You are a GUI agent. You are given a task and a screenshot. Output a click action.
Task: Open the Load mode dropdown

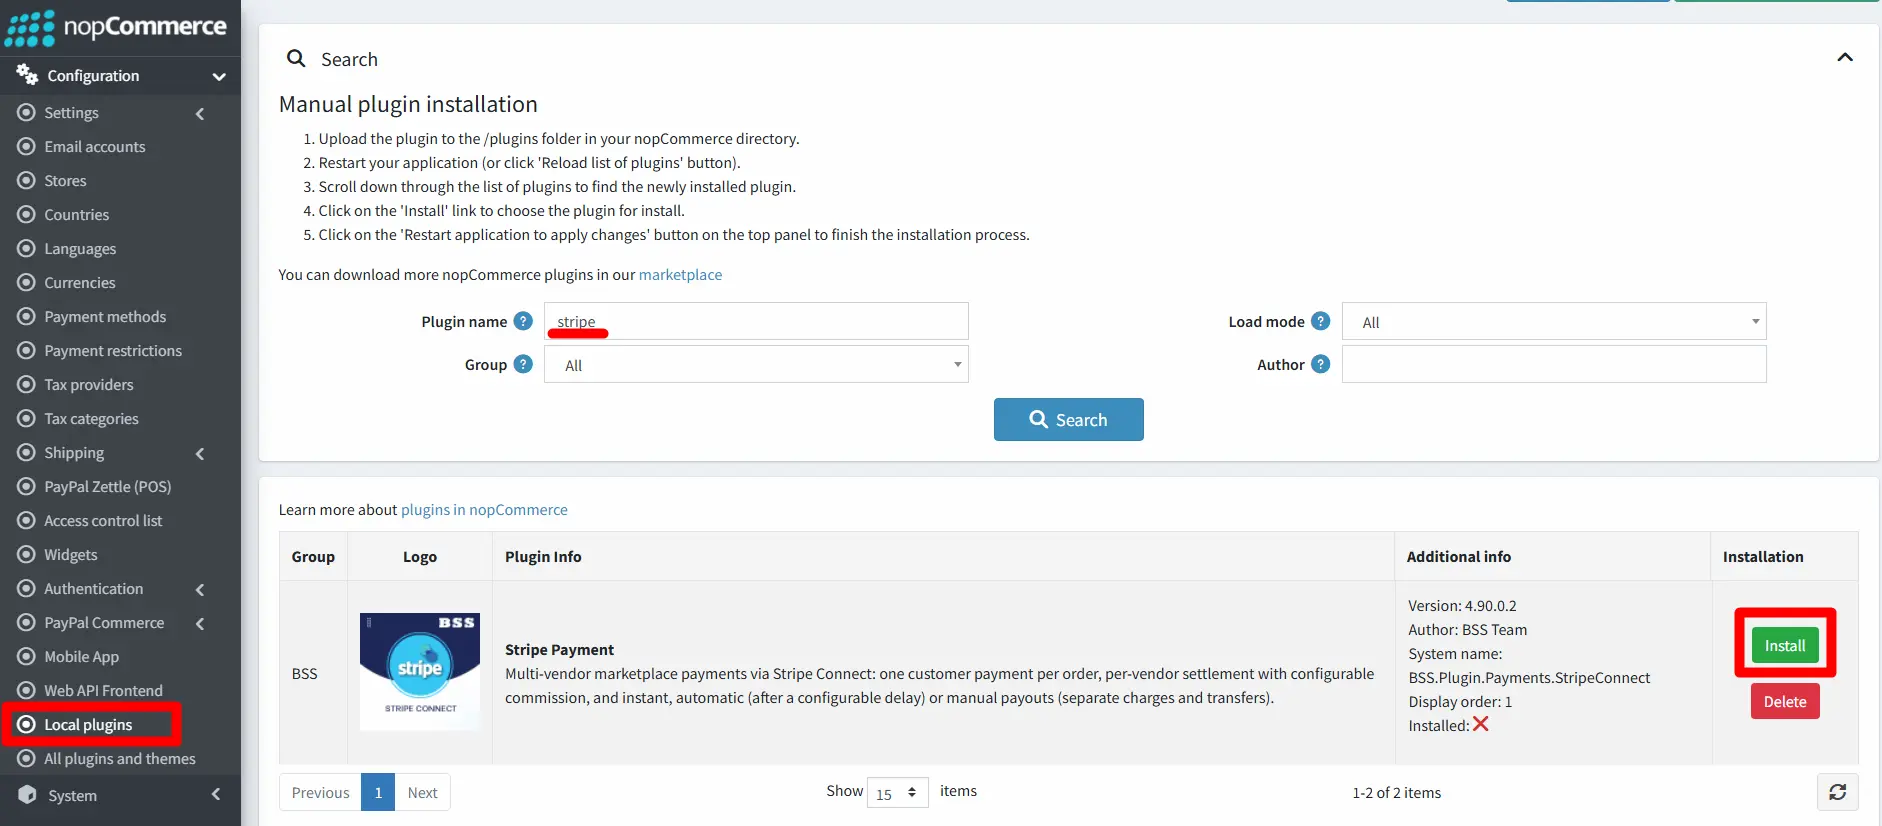tap(1554, 321)
